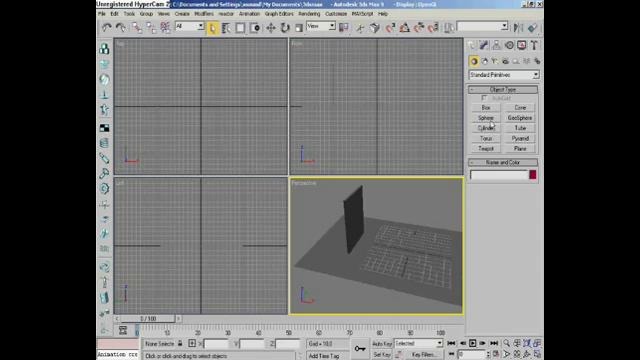Open the selection filter All dropdown

[x=189, y=26]
